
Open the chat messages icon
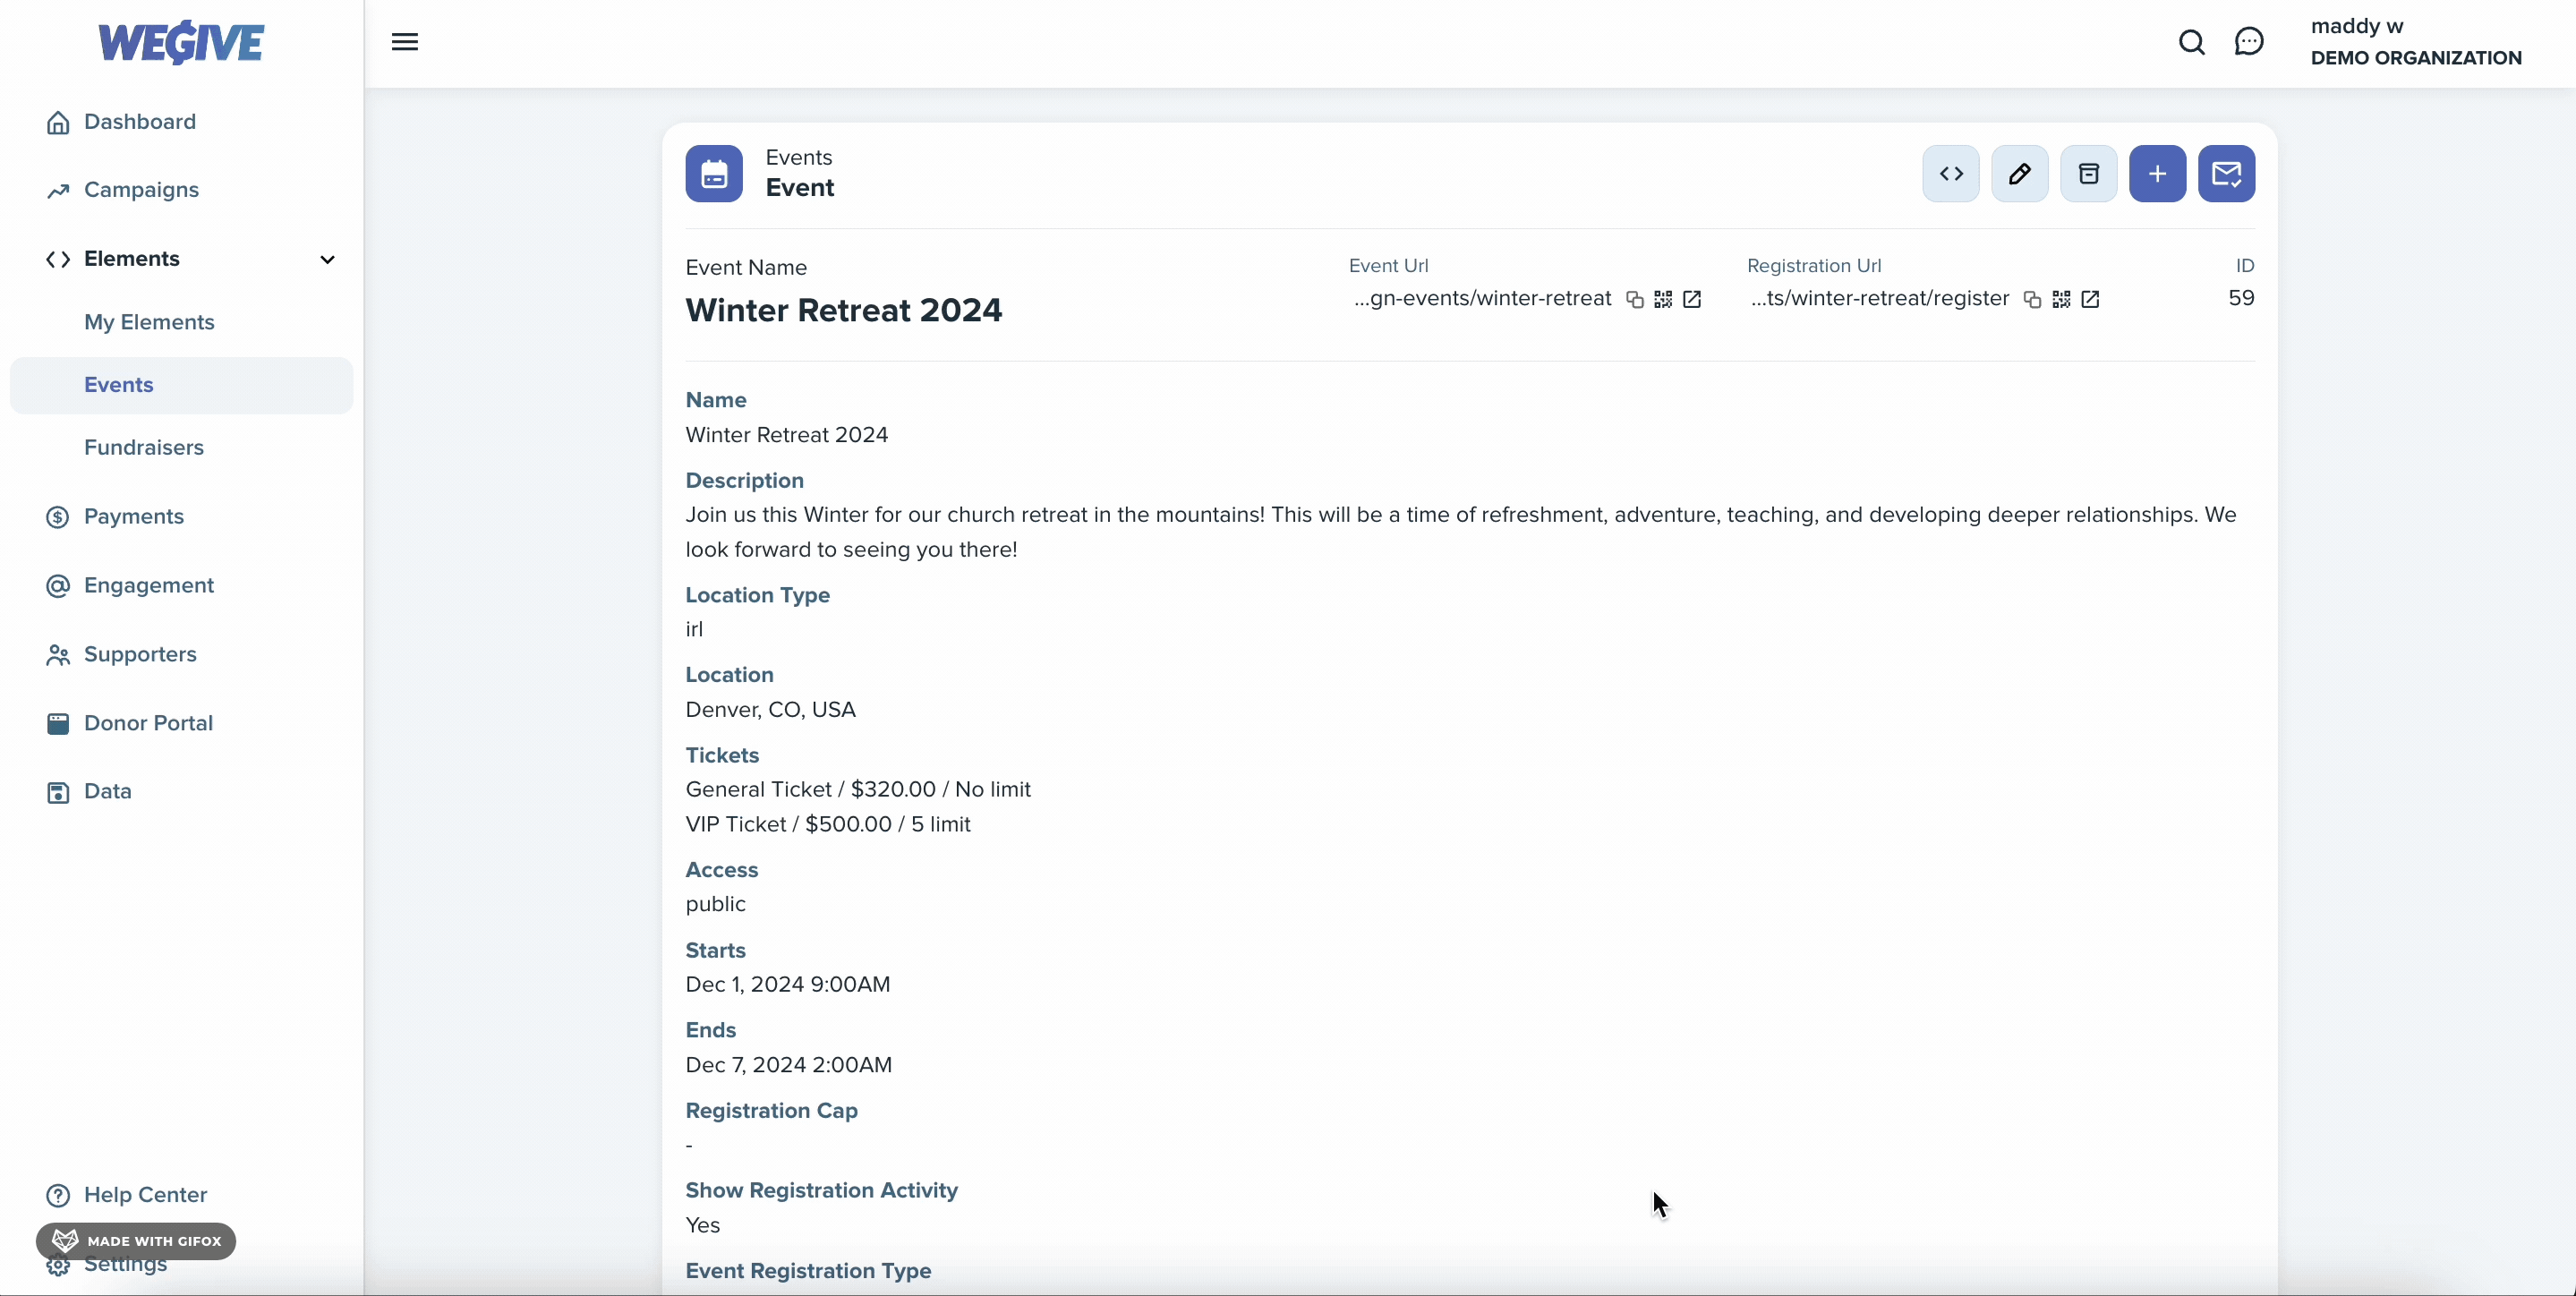(x=2249, y=42)
